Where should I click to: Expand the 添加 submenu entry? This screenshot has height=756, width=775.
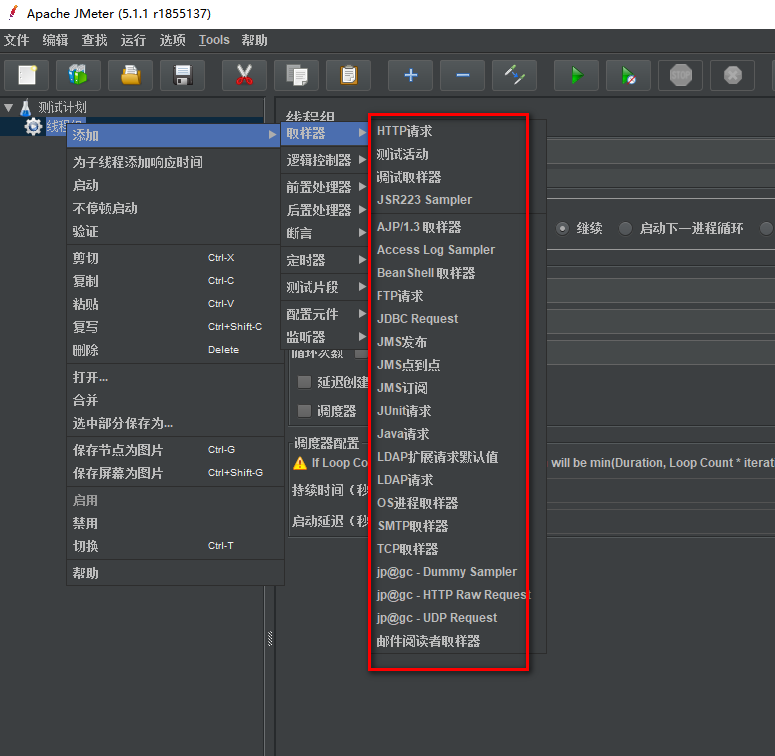pos(173,134)
